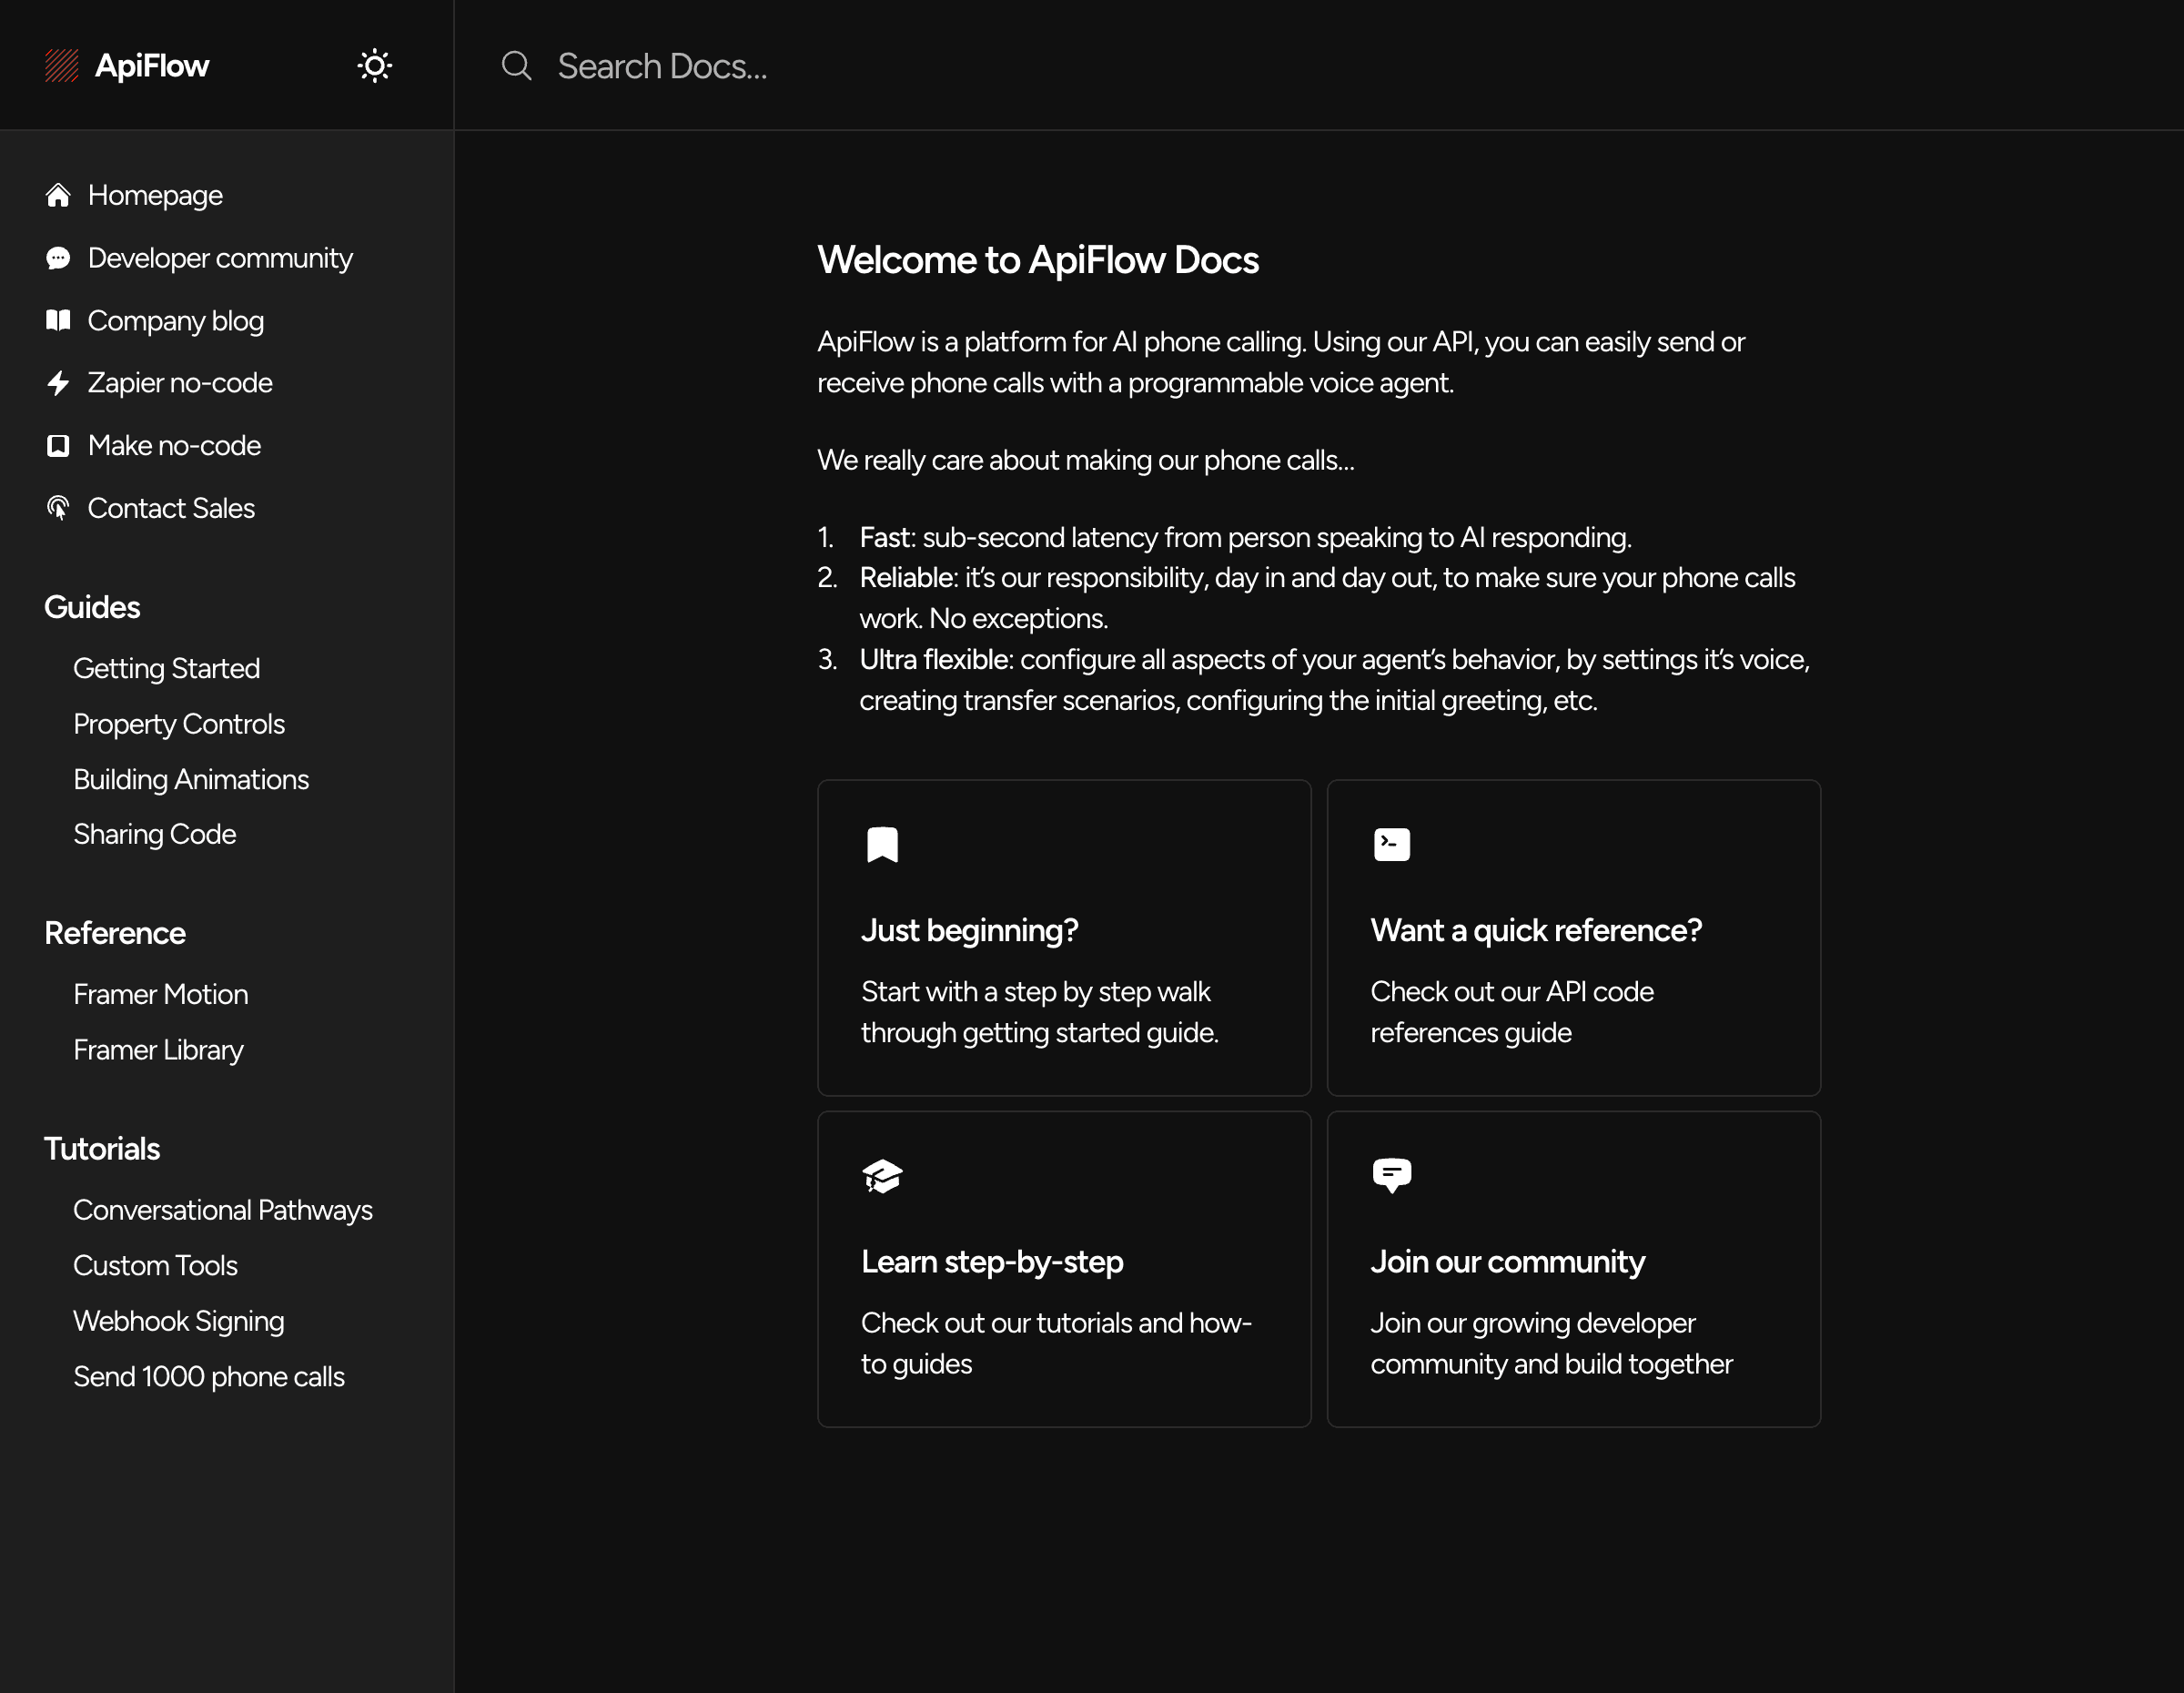
Task: Click the Zapier no-code lightning bolt icon
Action: tap(58, 383)
